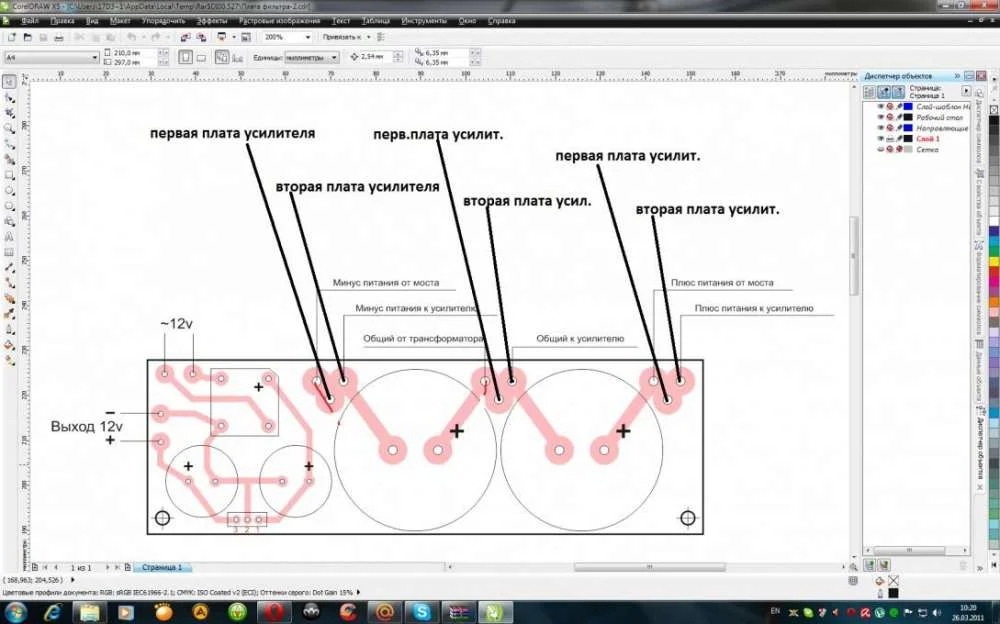Screen dimensions: 1000x624
Task: Open Application launcher dropdown arrow
Action: [x=233, y=38]
